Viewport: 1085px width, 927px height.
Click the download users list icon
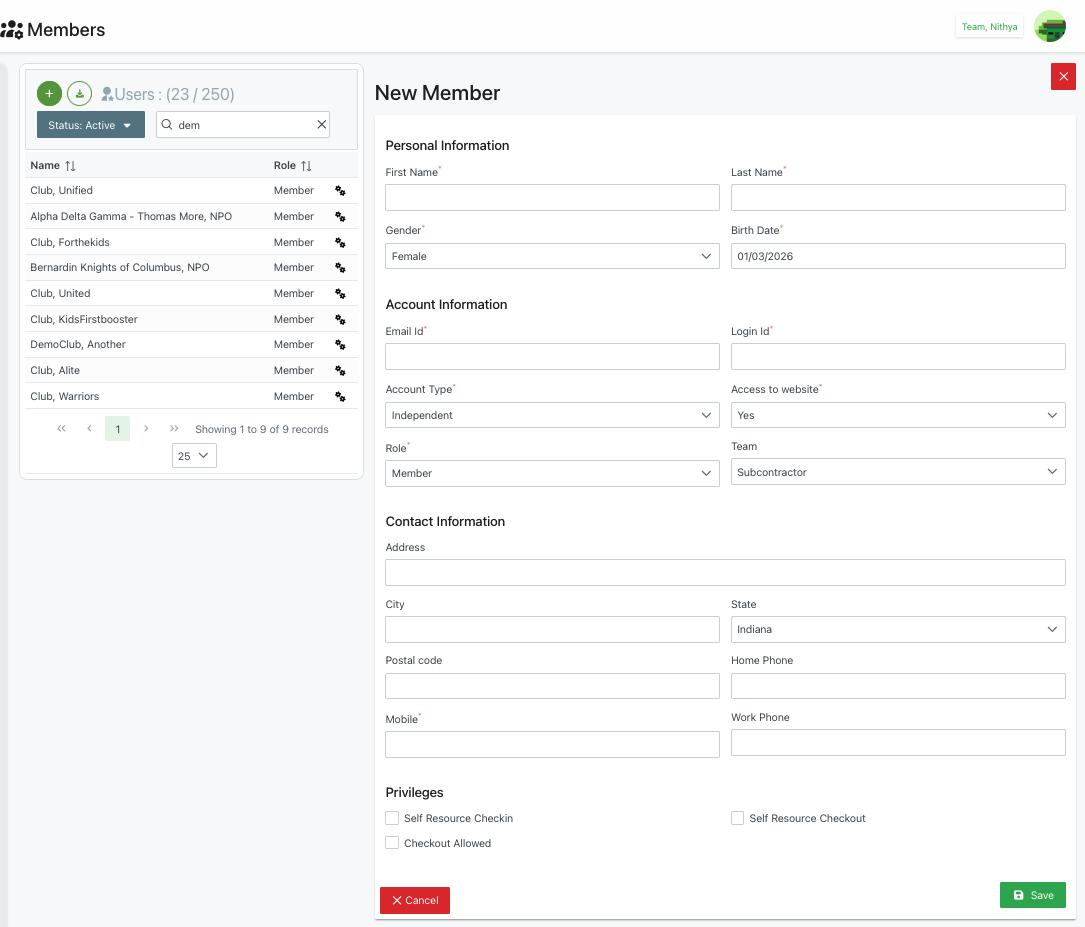click(x=79, y=94)
